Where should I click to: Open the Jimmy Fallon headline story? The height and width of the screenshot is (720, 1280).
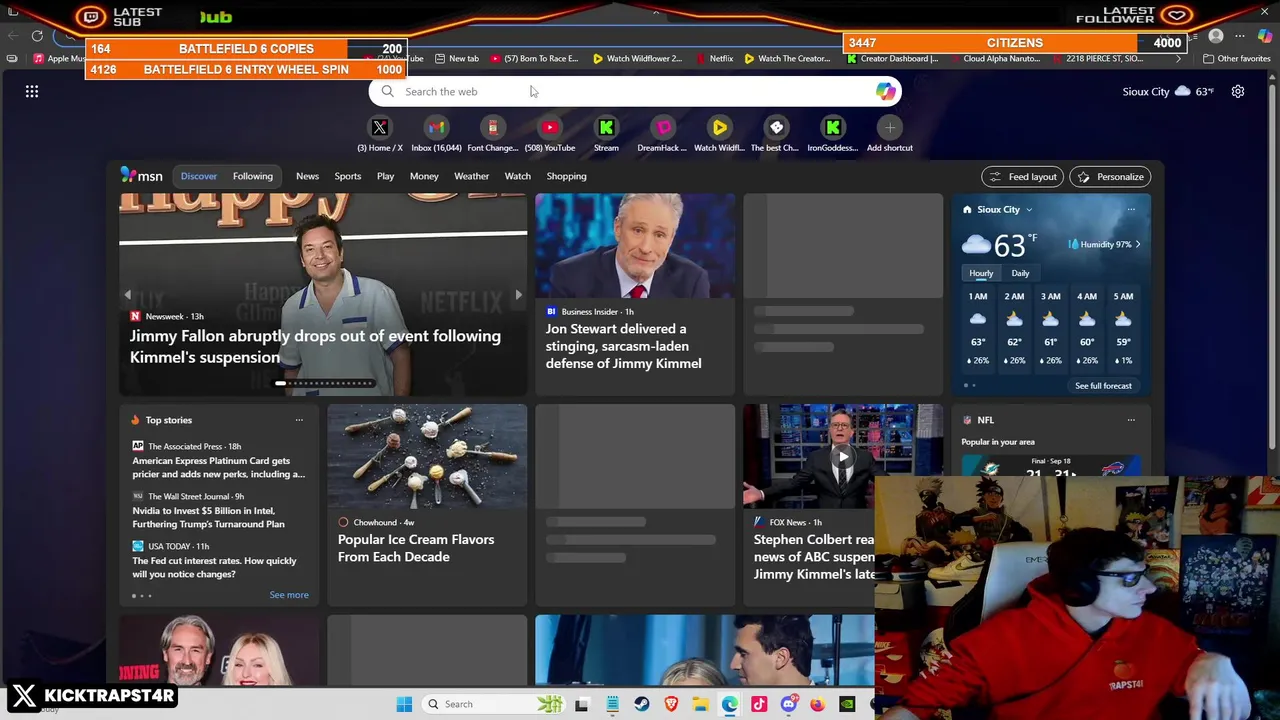(x=315, y=346)
